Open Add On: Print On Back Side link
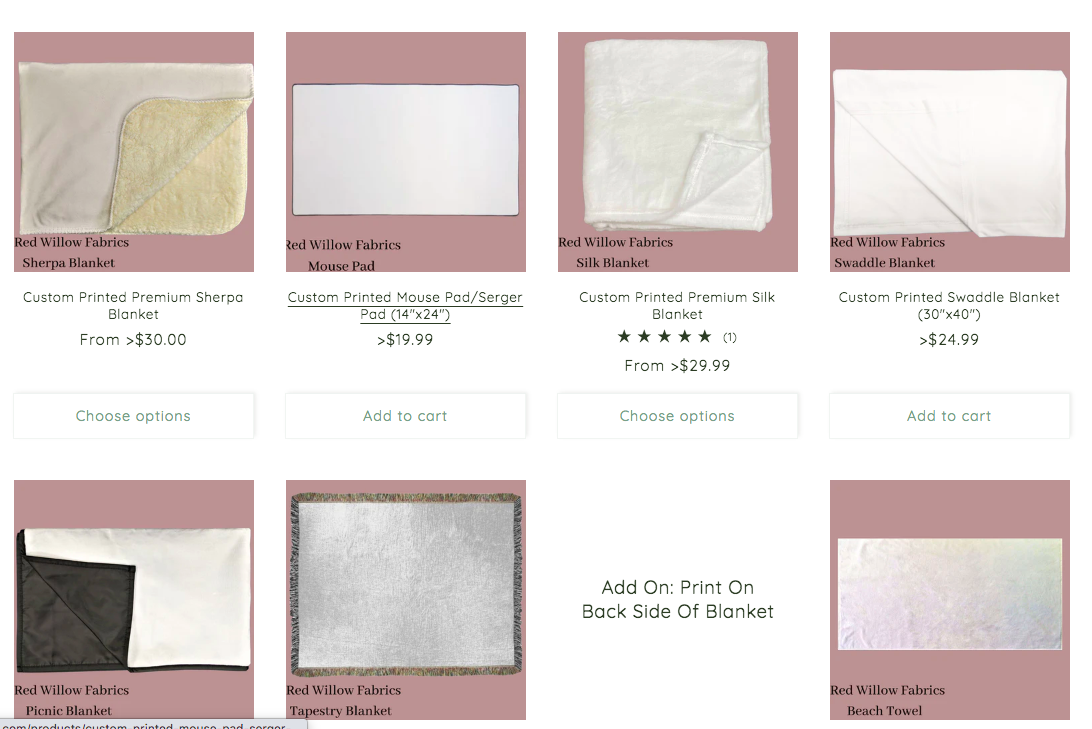 (678, 599)
